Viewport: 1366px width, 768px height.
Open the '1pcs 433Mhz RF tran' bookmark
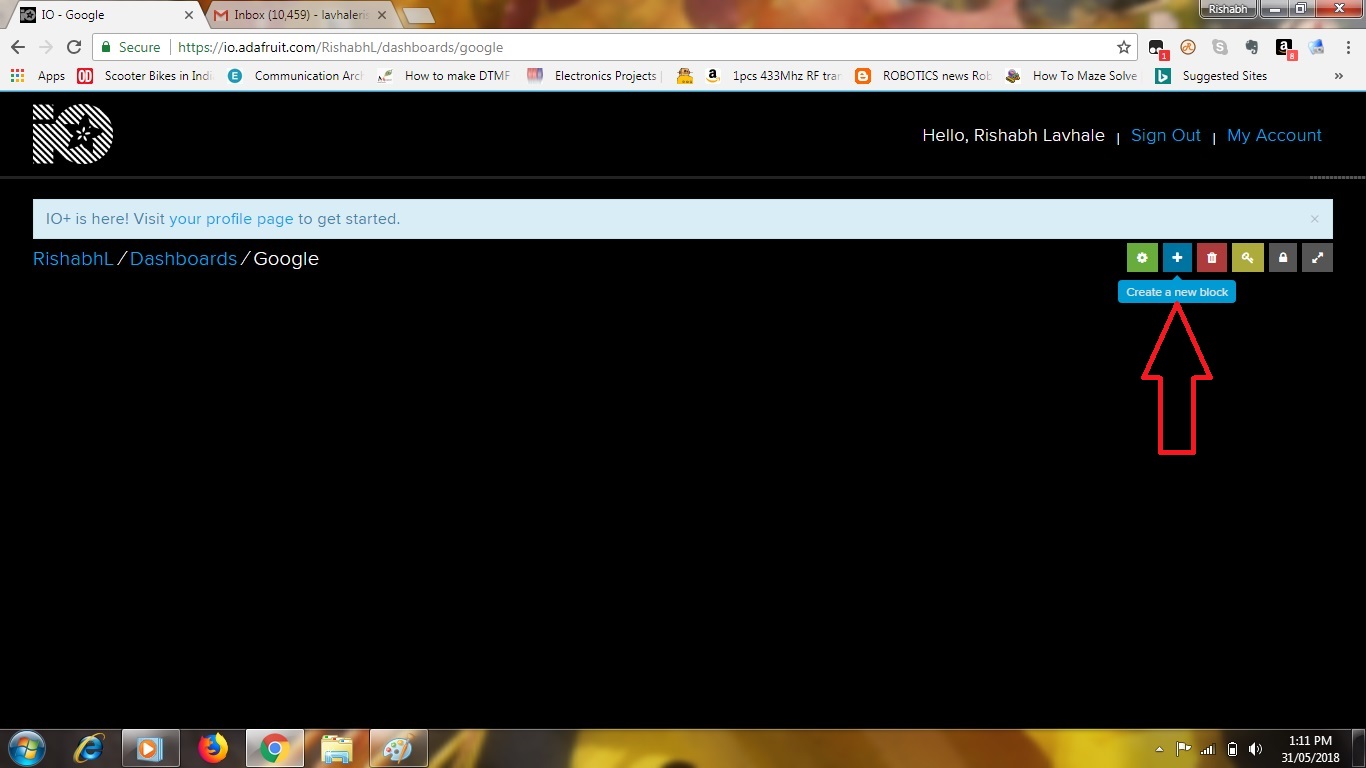tap(773, 76)
